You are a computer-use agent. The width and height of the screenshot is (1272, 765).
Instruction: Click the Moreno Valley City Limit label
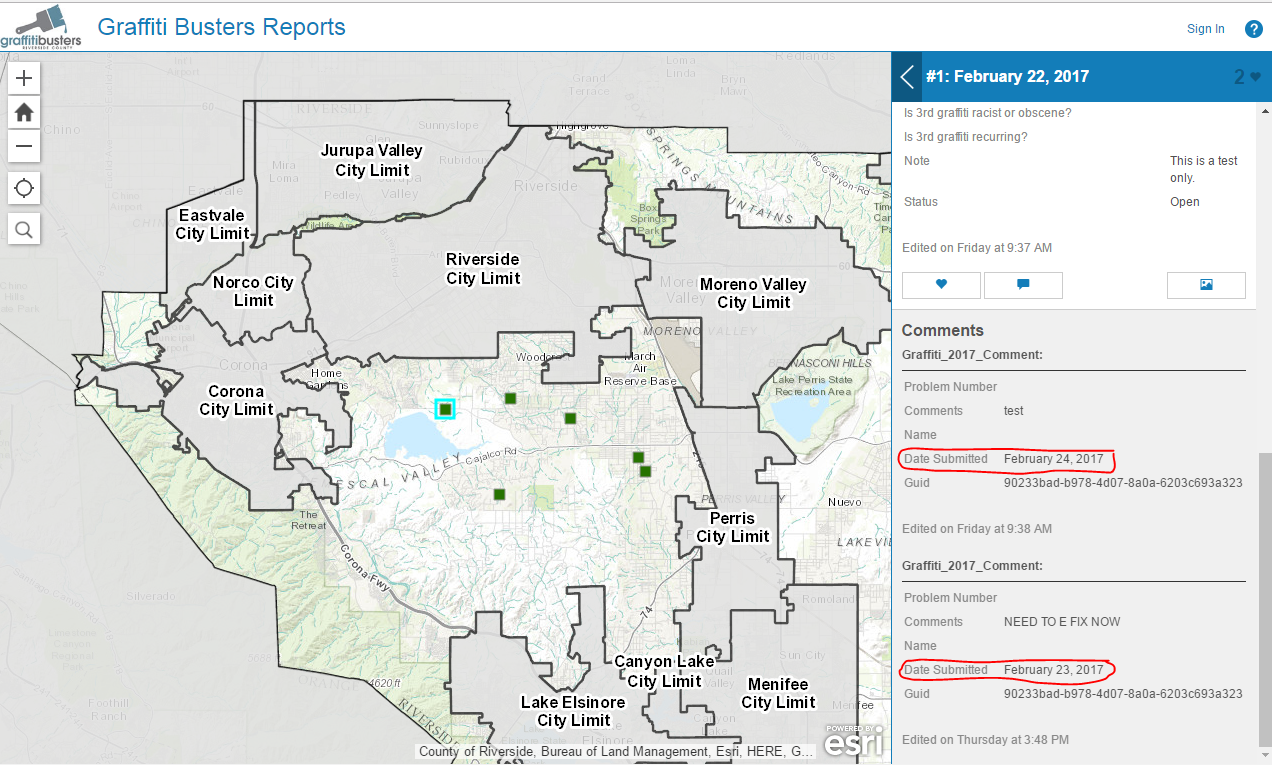(x=753, y=293)
